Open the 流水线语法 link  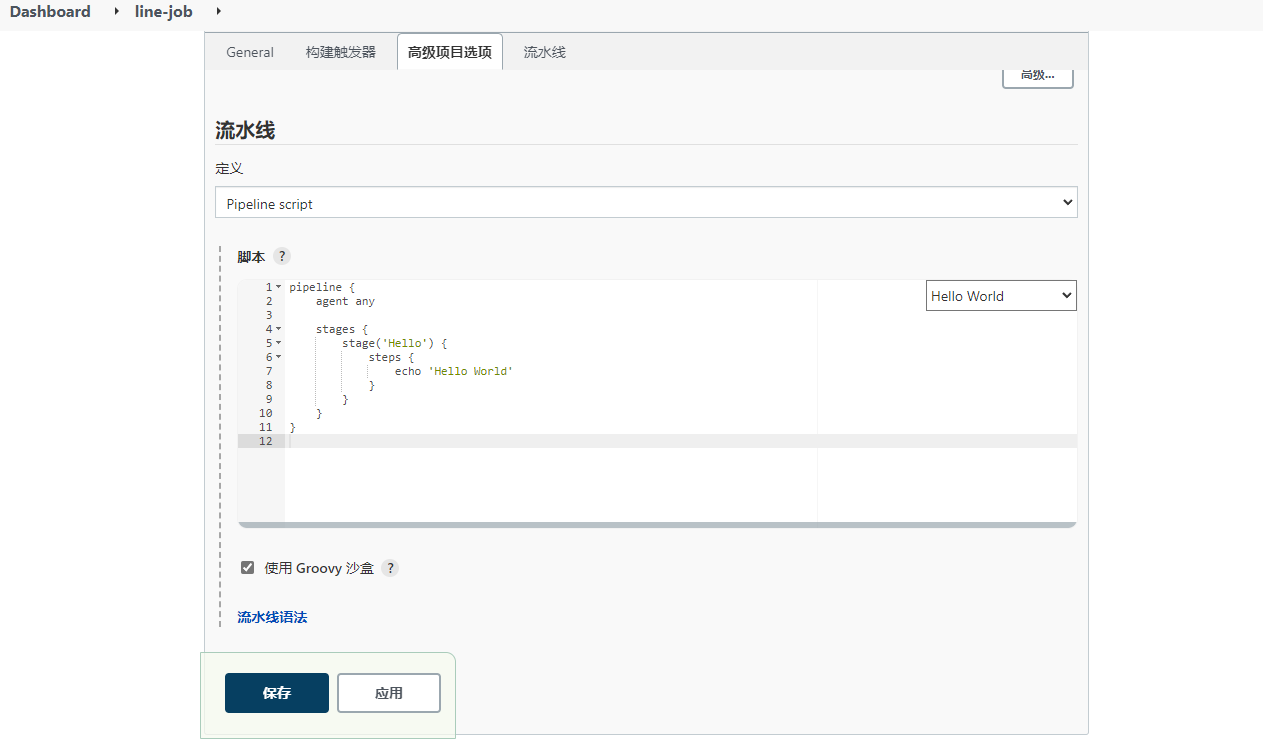pyautogui.click(x=272, y=617)
